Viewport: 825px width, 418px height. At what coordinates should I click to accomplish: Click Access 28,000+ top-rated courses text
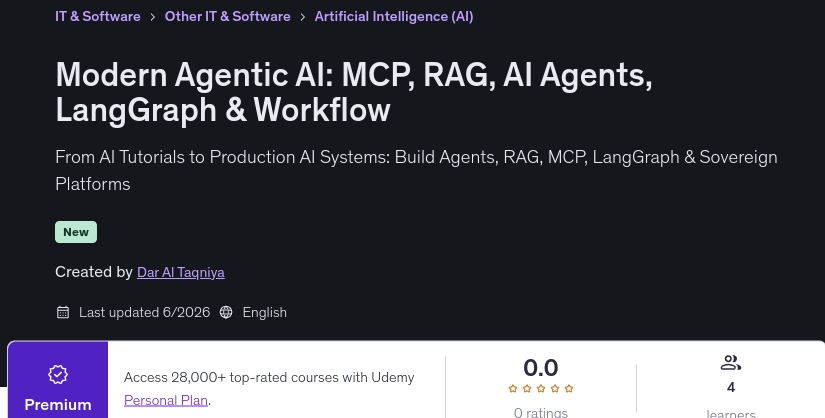coord(269,377)
